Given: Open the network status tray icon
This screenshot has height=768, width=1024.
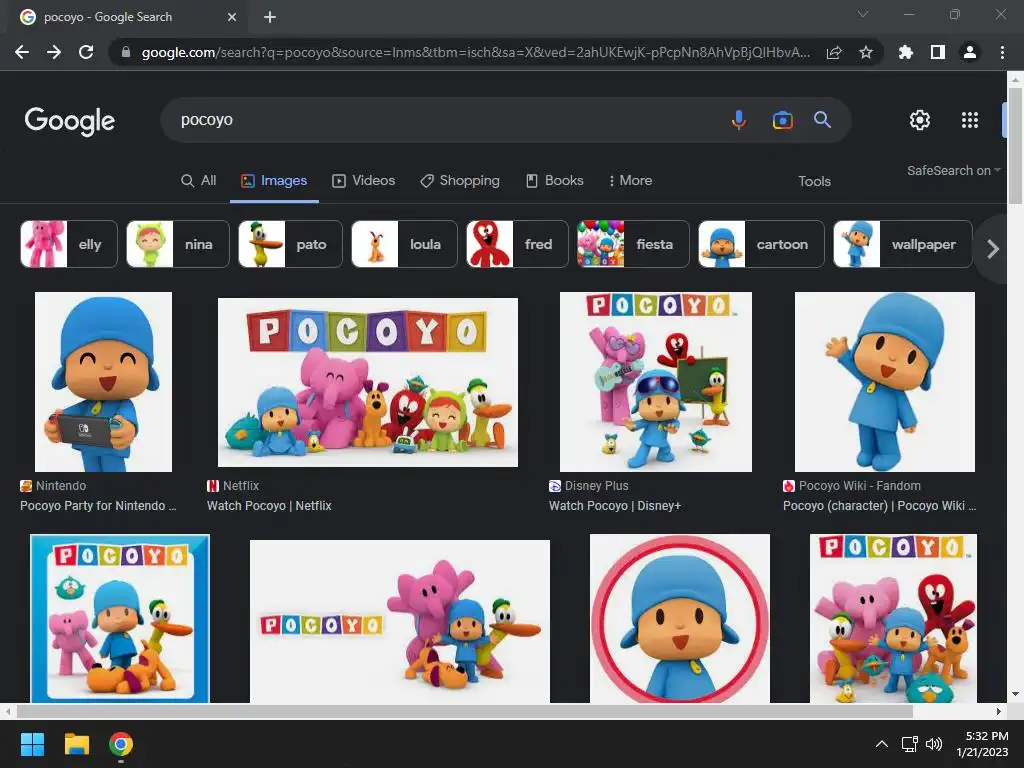Looking at the screenshot, I should click(910, 744).
